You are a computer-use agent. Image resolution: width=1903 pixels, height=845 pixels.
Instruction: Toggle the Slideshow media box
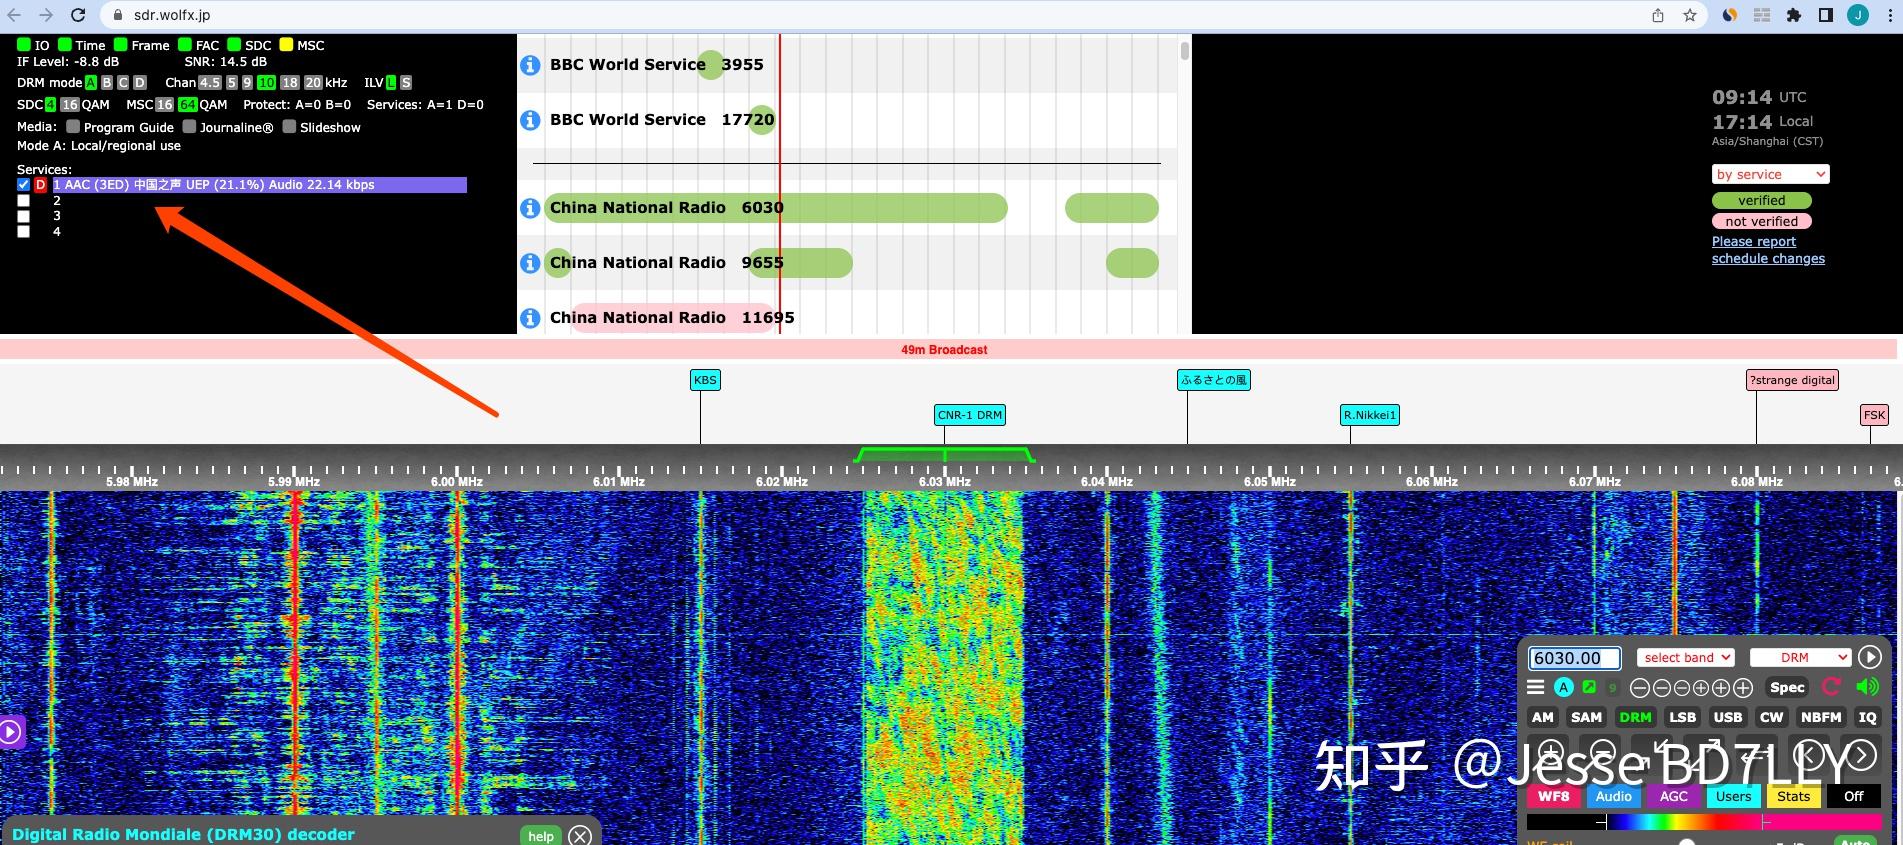coord(289,127)
